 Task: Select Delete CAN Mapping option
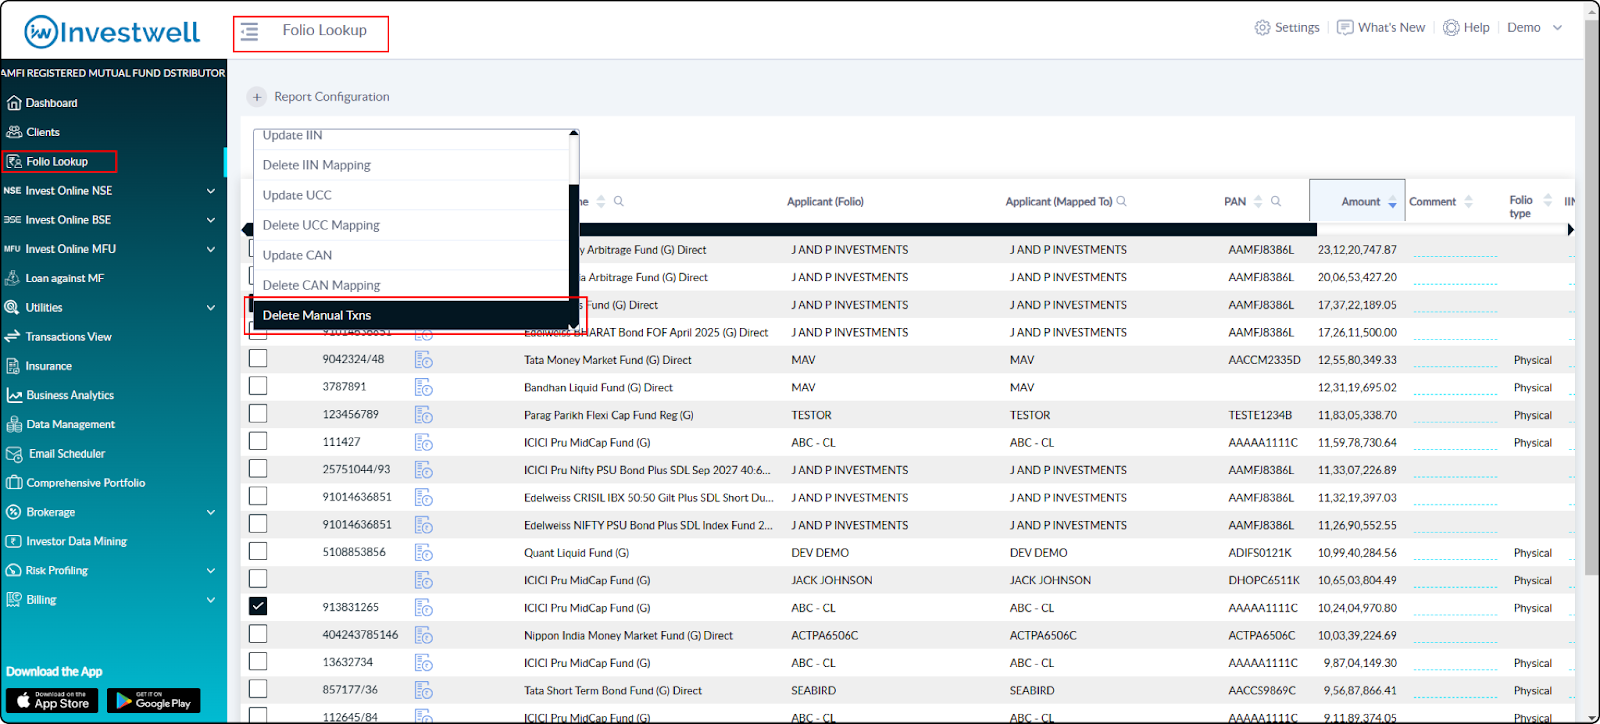click(411, 285)
